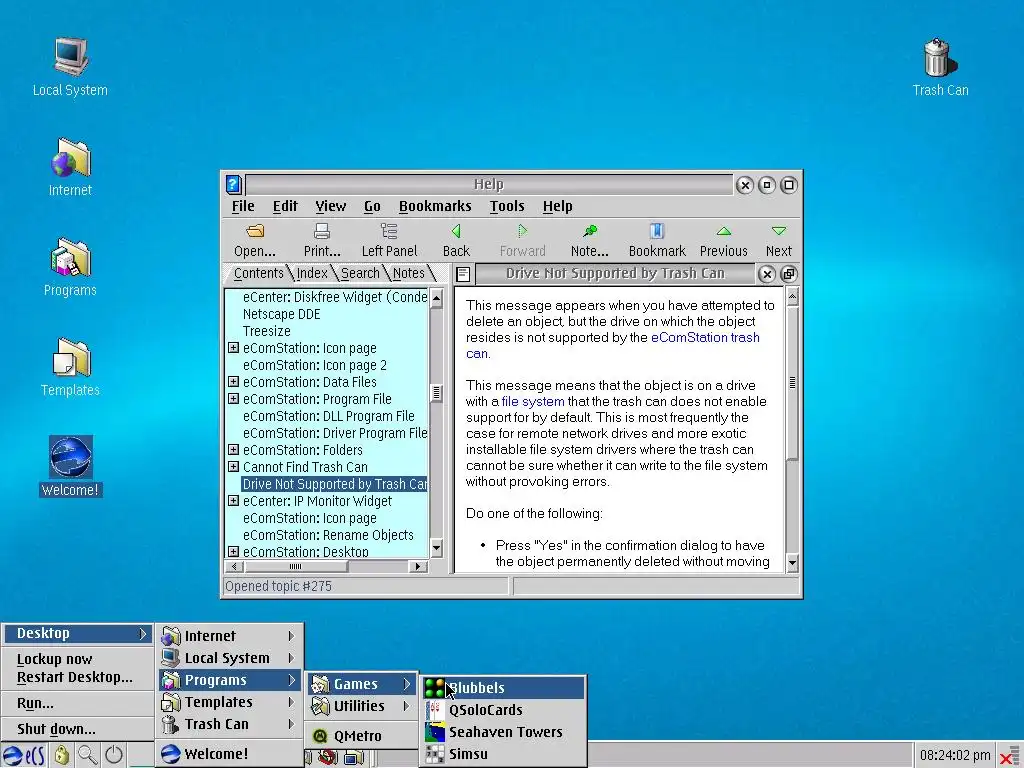Image resolution: width=1024 pixels, height=768 pixels.
Task: Open the Bookmarks menu
Action: [x=435, y=206]
